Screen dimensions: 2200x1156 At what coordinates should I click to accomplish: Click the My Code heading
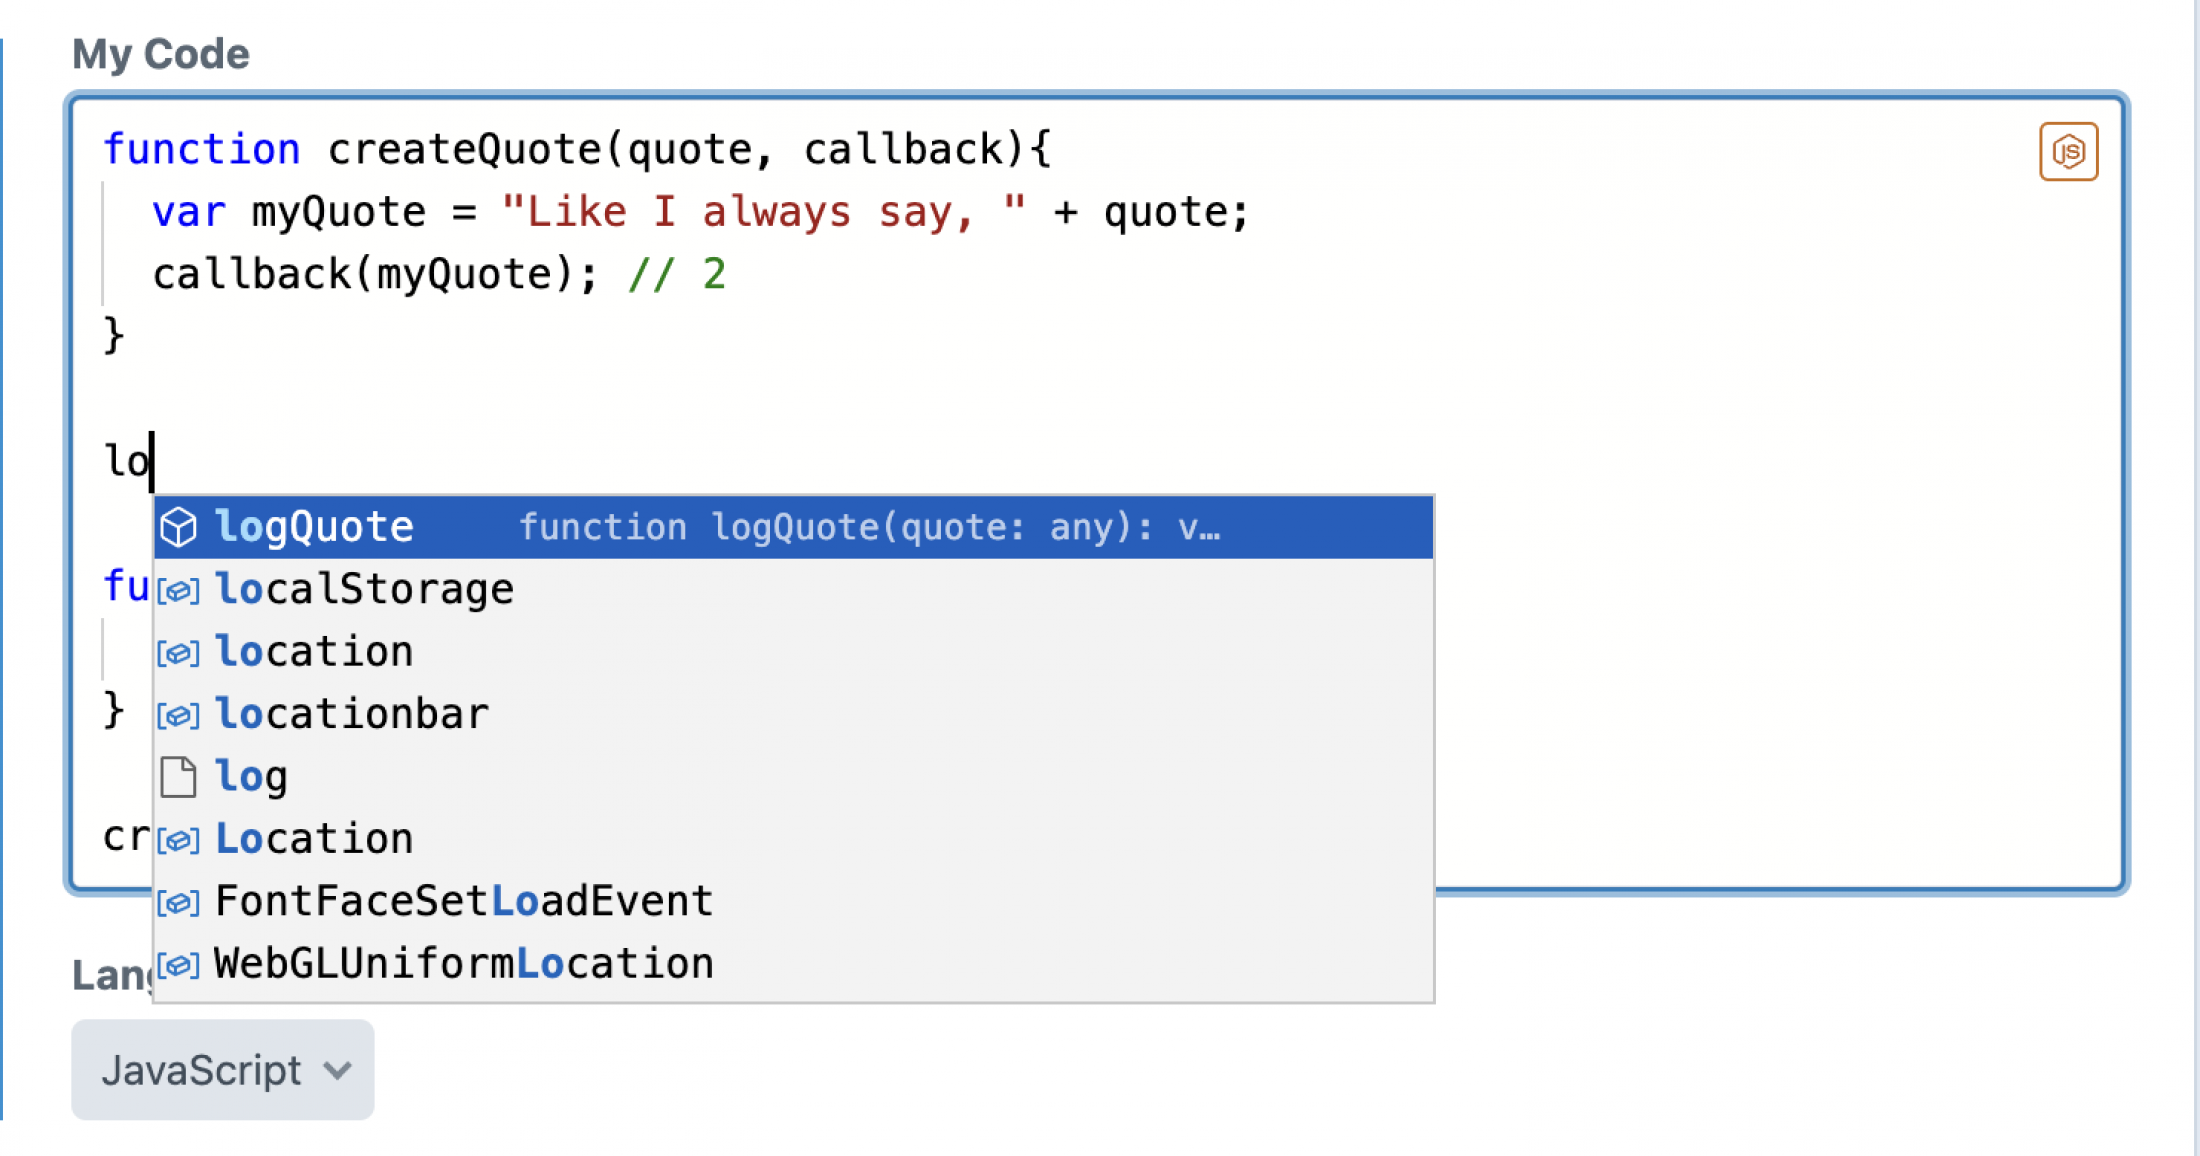(x=160, y=54)
